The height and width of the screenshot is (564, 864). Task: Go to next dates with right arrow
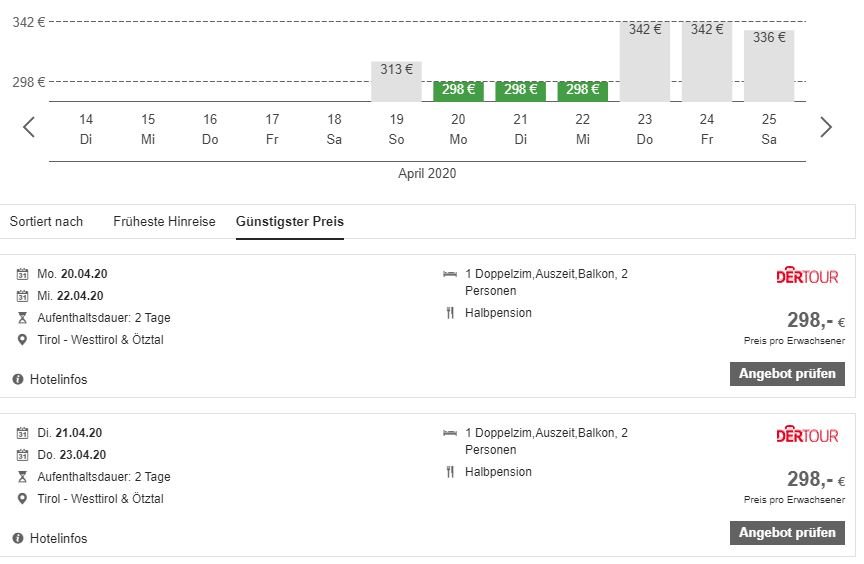point(826,127)
